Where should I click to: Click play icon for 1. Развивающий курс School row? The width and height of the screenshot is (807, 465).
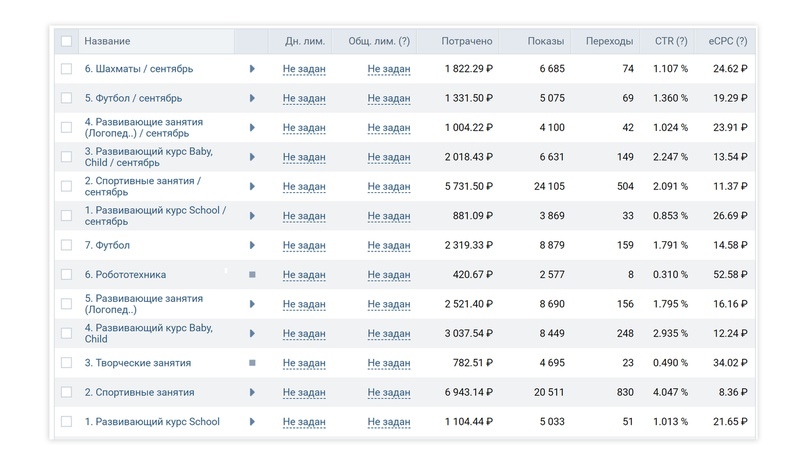(x=252, y=422)
